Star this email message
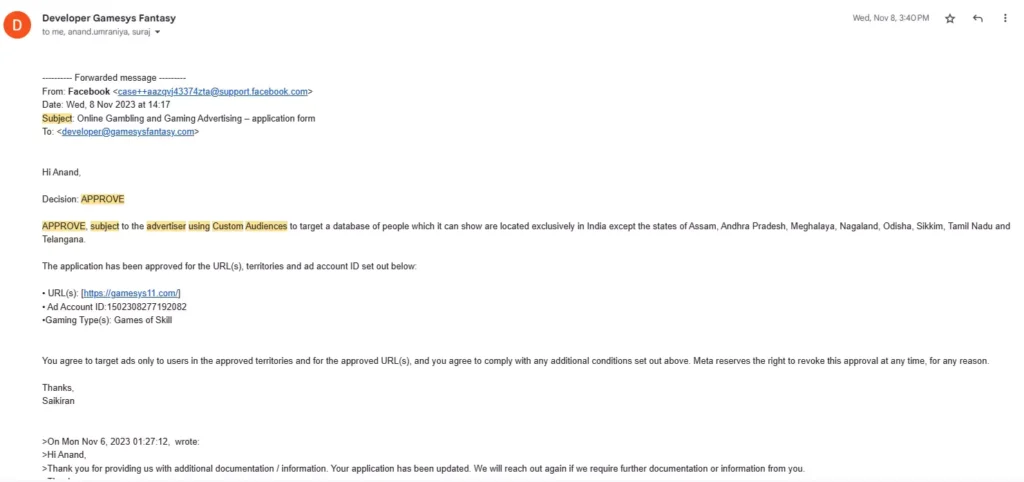 [950, 19]
